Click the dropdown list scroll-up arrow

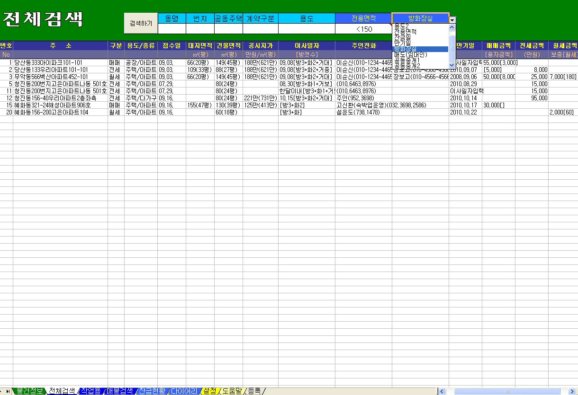pyautogui.click(x=452, y=27)
